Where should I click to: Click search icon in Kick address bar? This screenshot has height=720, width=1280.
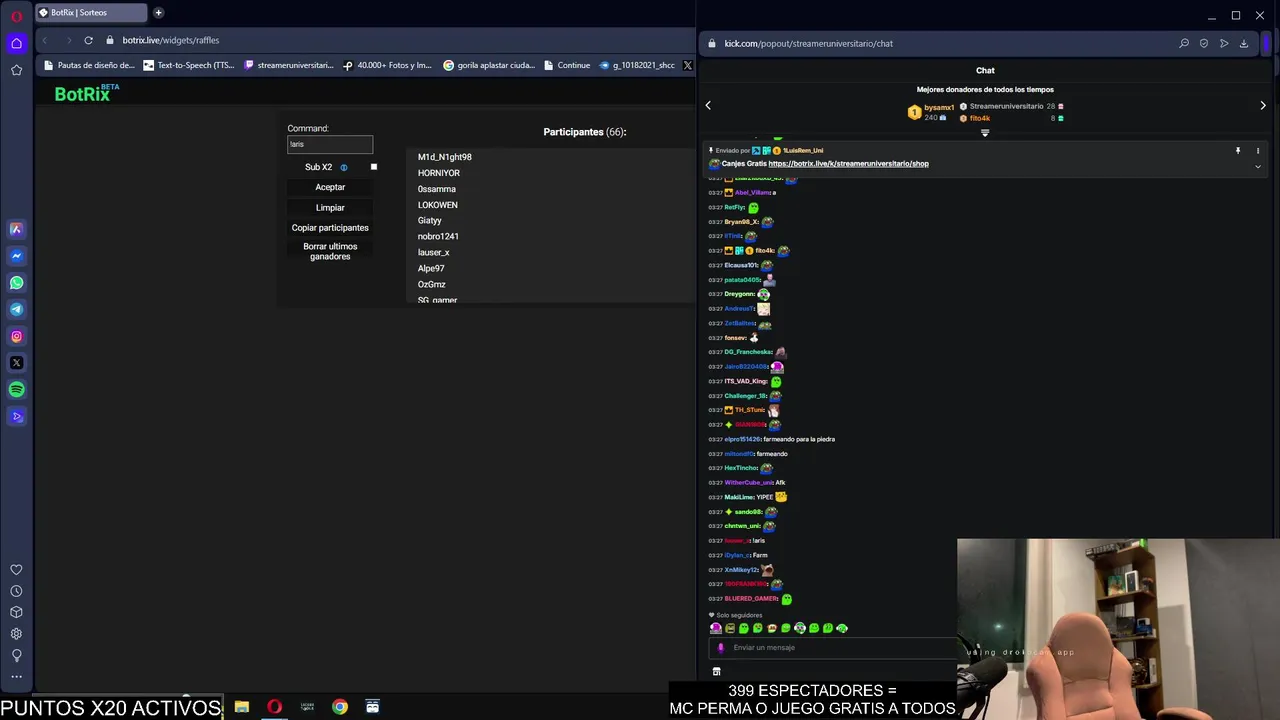(1184, 43)
